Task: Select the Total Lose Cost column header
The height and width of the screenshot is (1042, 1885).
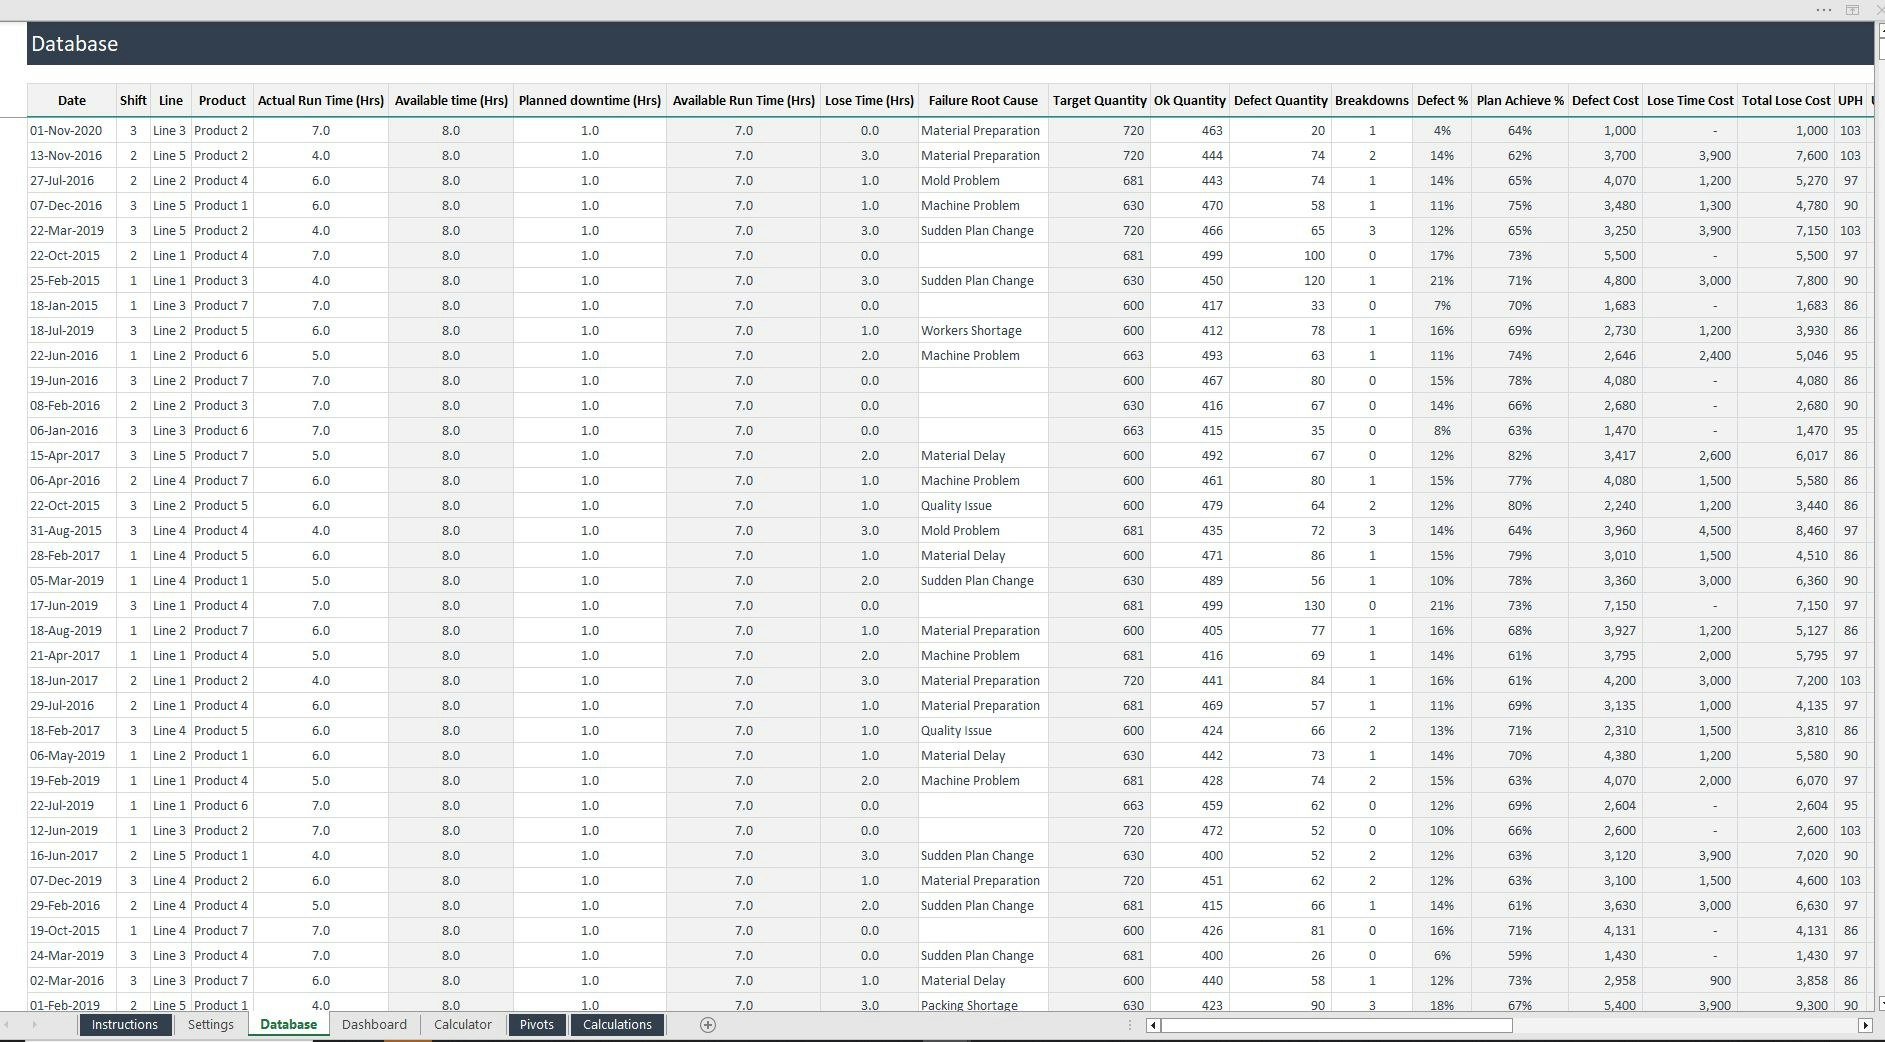Action: [1787, 100]
